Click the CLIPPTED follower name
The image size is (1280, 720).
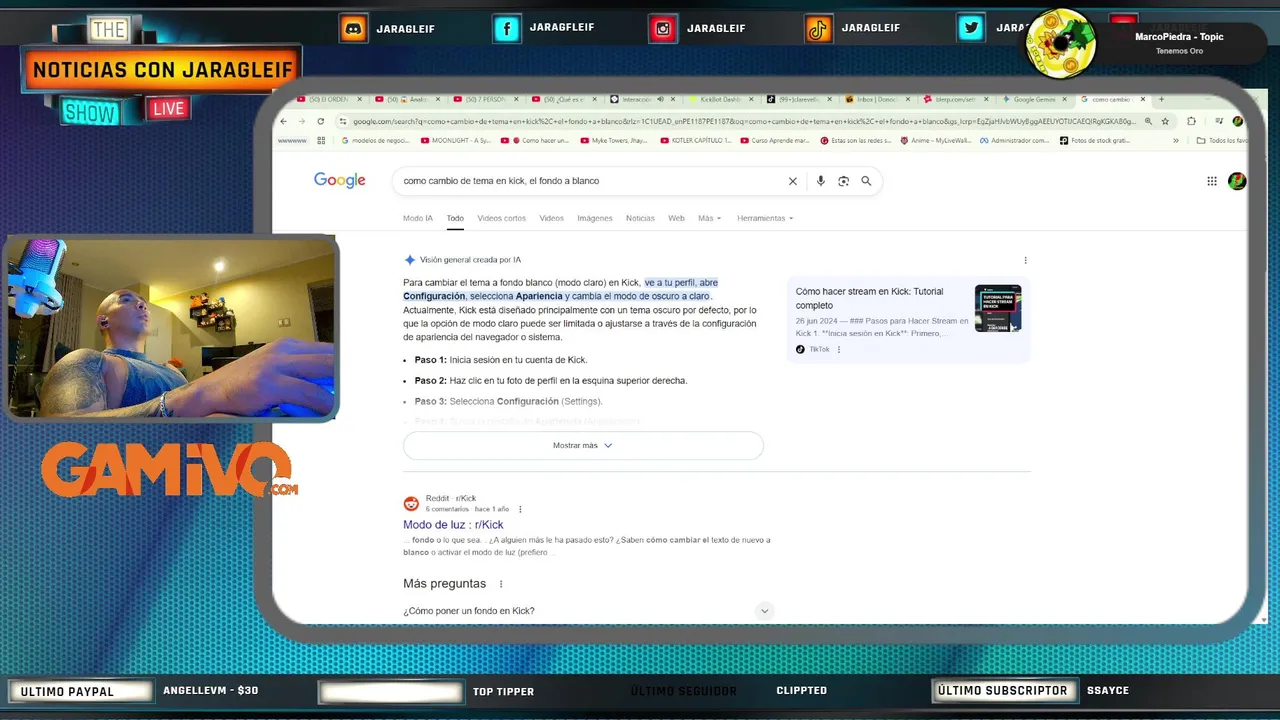pyautogui.click(x=801, y=690)
